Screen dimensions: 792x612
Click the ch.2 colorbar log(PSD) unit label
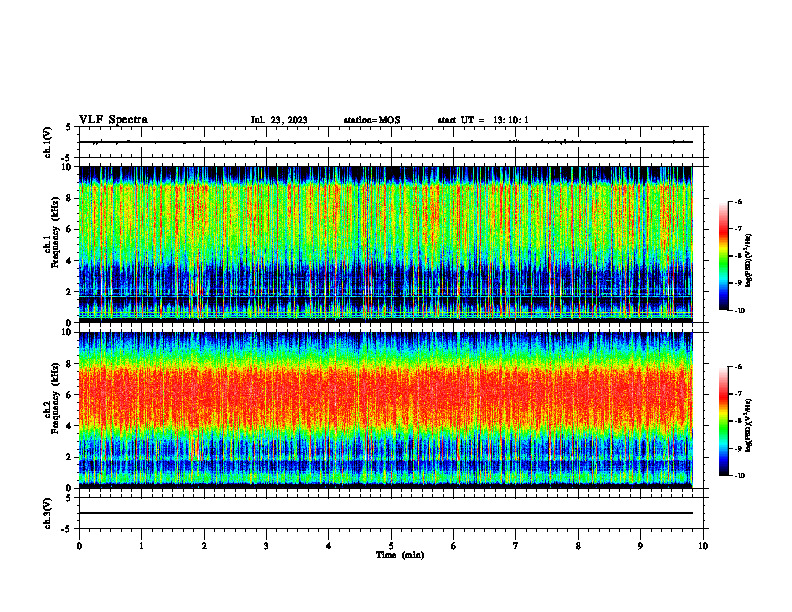(x=749, y=425)
